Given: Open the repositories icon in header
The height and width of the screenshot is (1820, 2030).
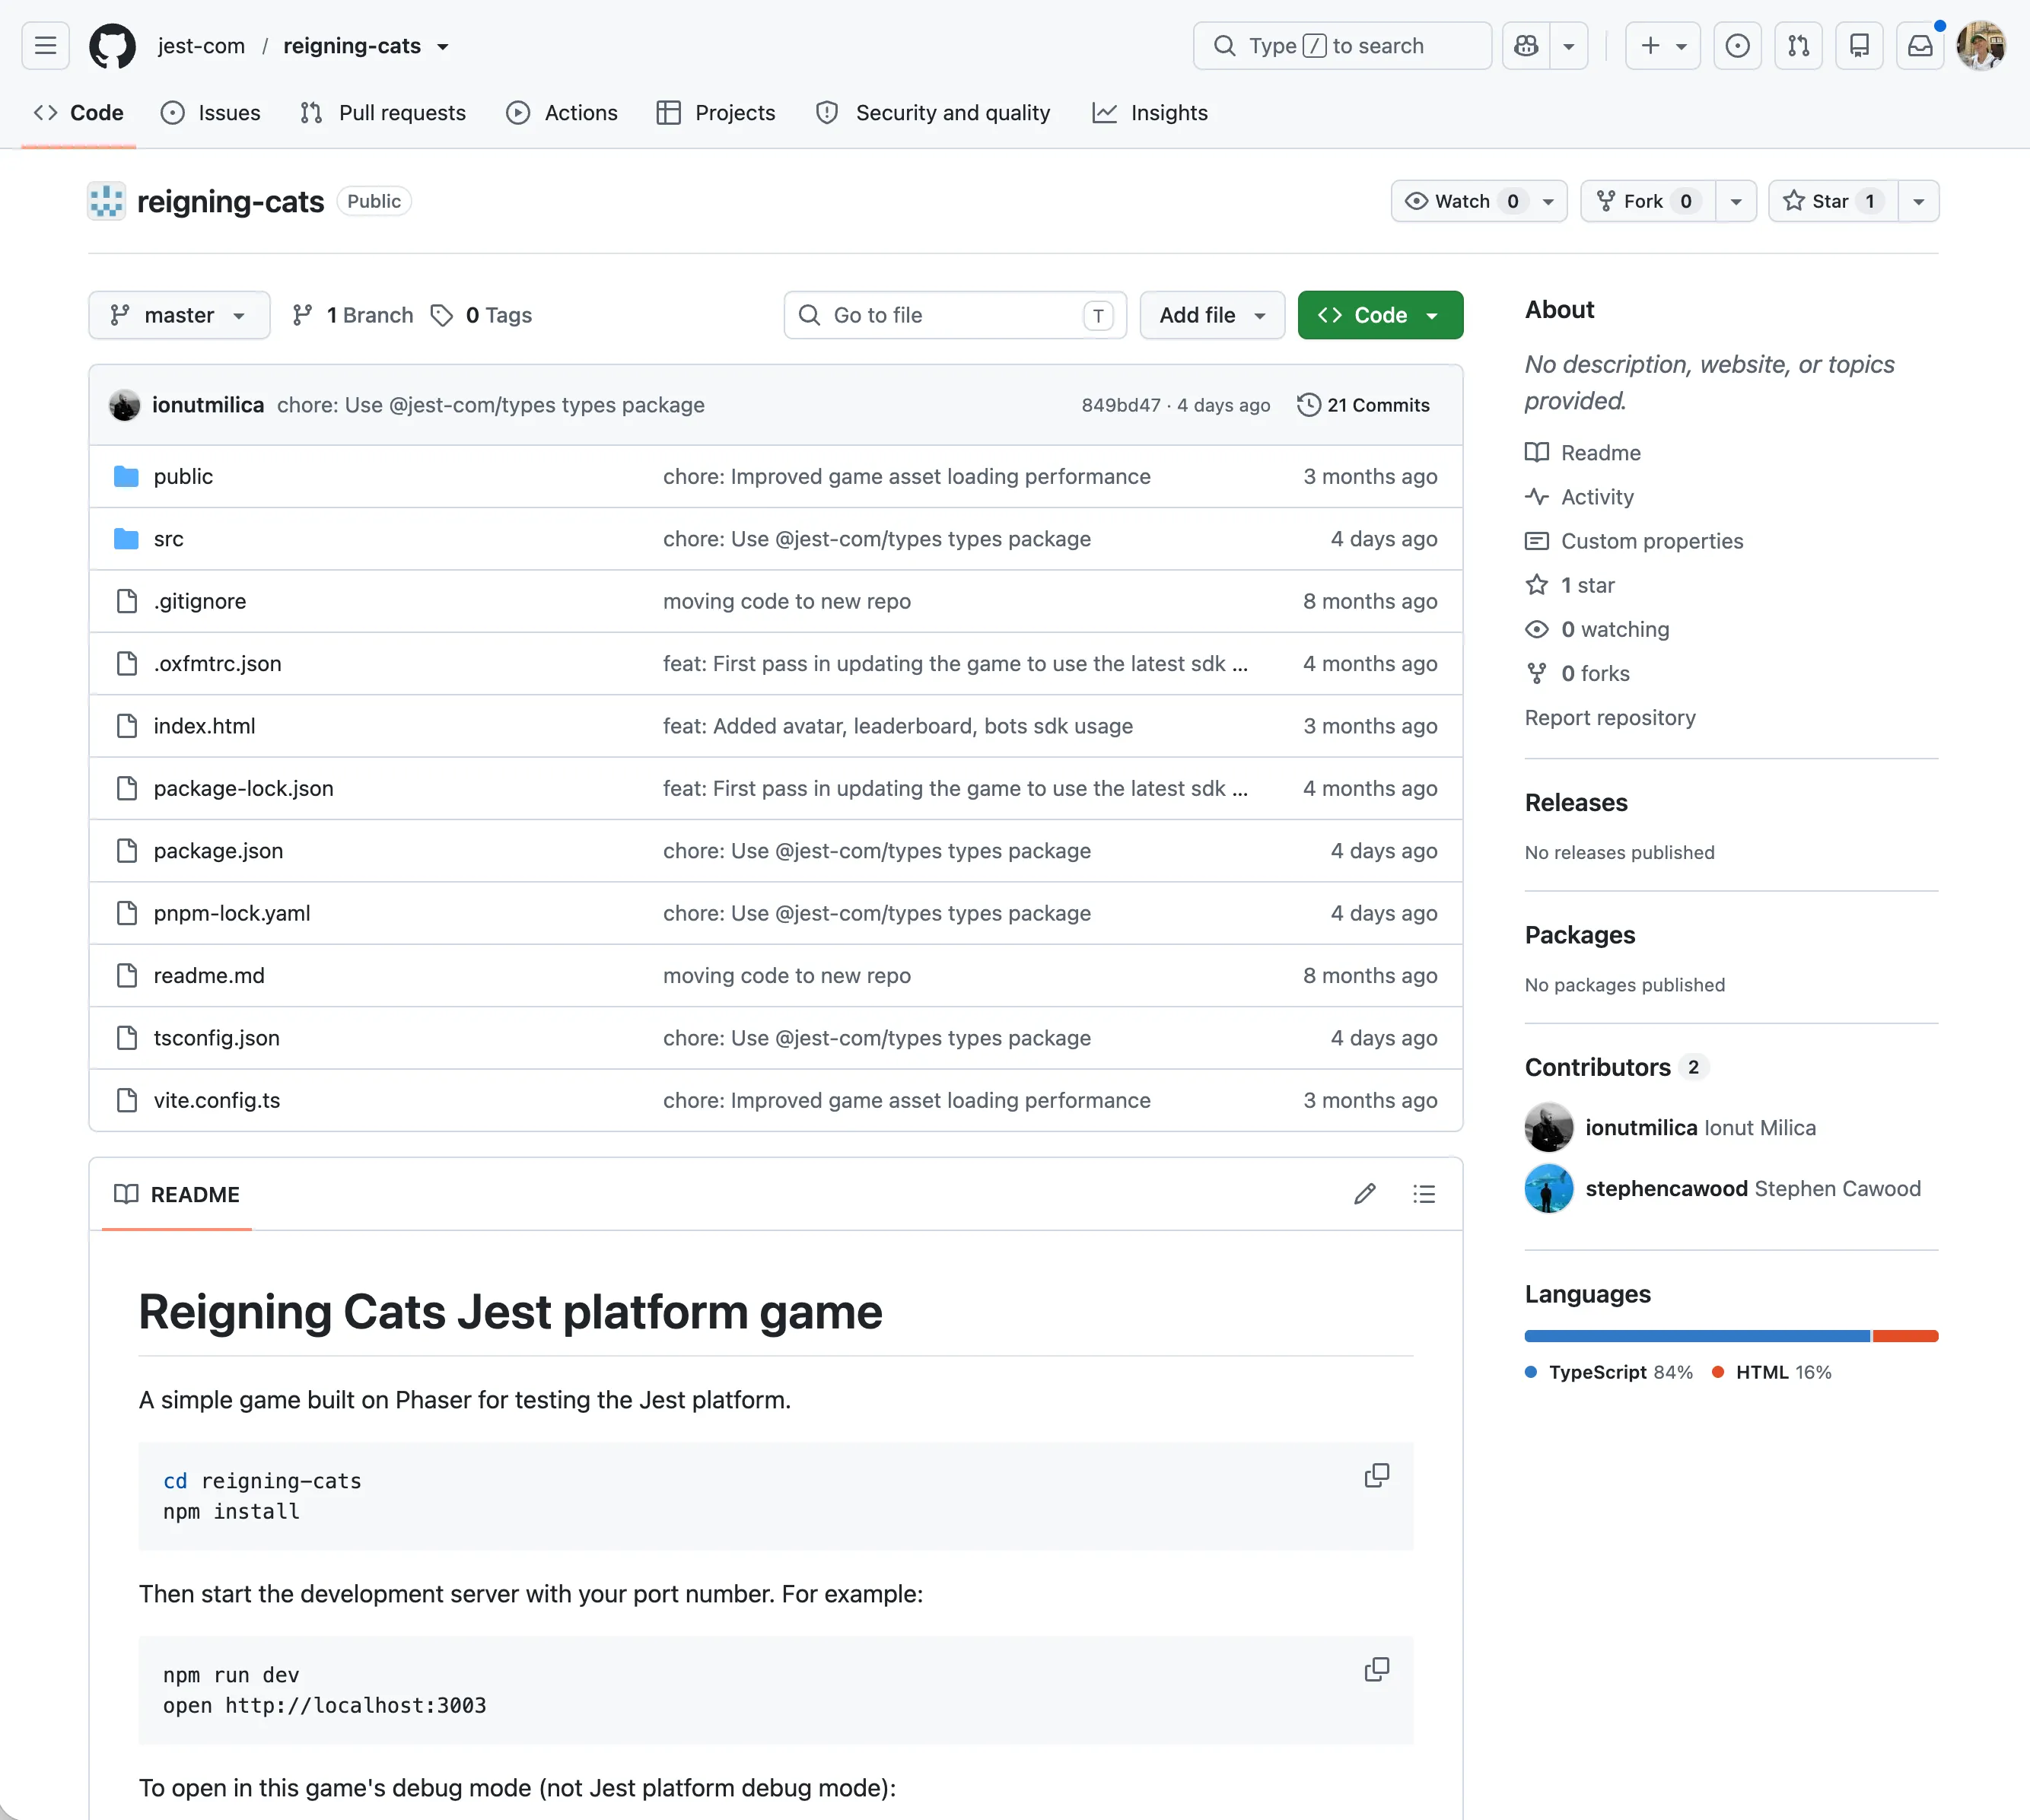Looking at the screenshot, I should (x=1859, y=46).
